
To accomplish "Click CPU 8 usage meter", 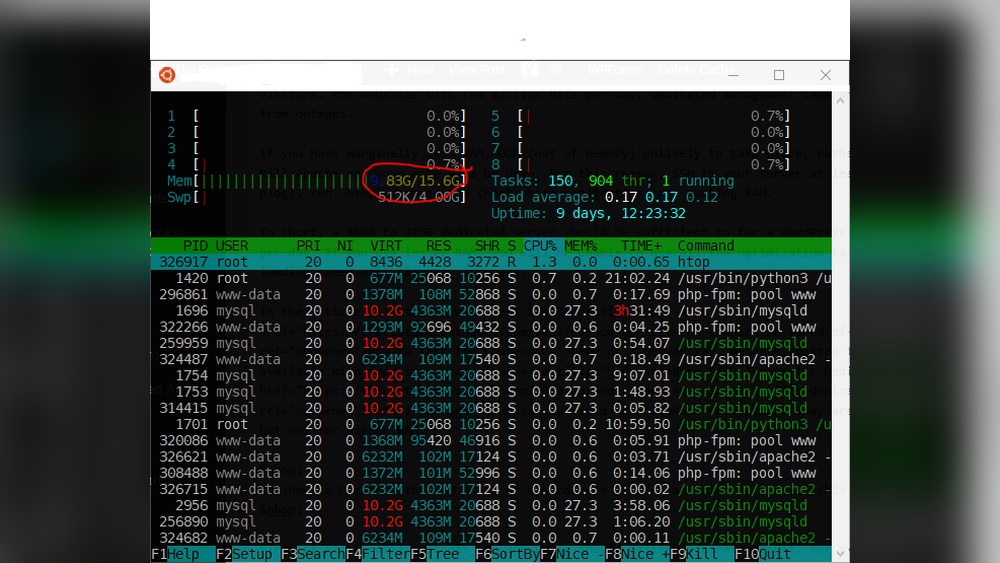I will pos(641,165).
